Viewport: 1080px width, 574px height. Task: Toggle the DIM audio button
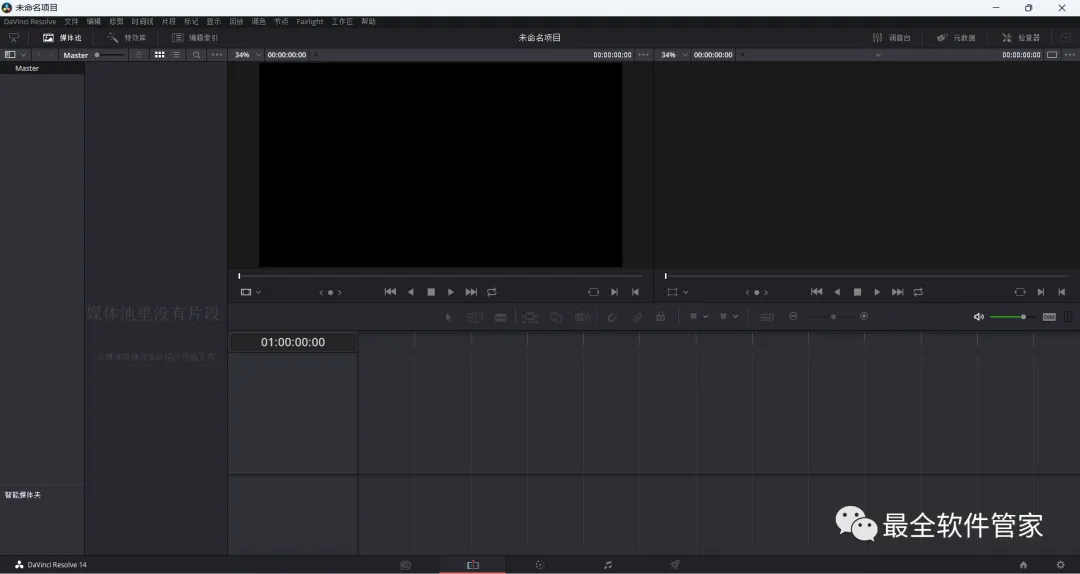point(1049,317)
